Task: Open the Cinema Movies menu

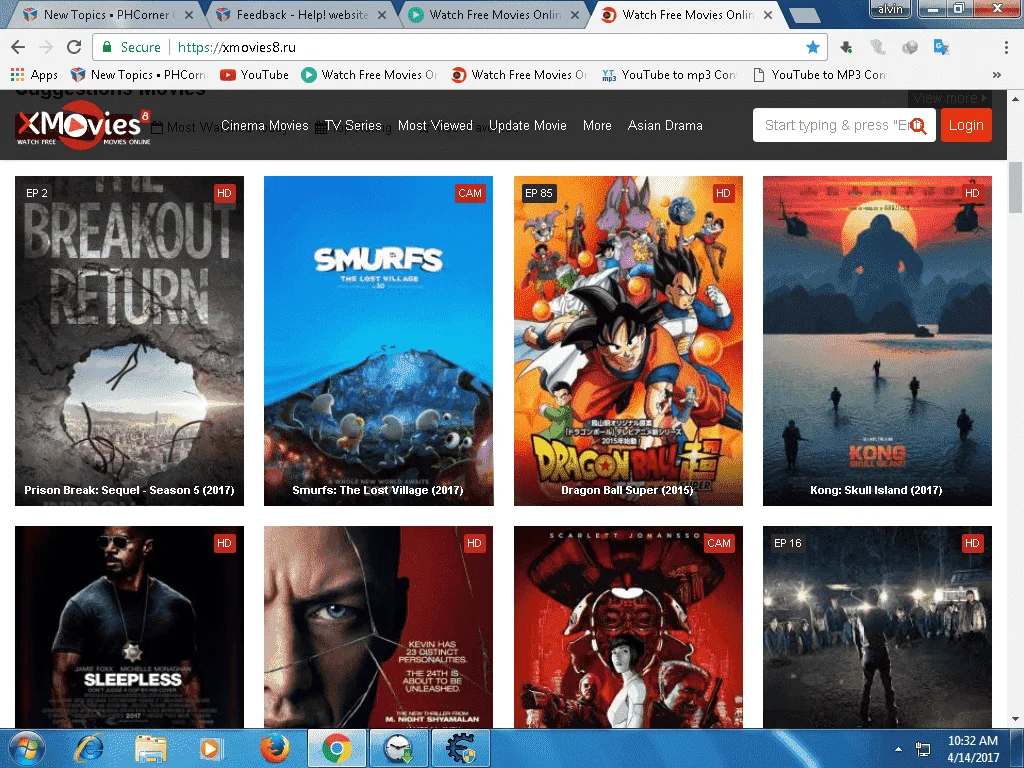Action: (264, 125)
